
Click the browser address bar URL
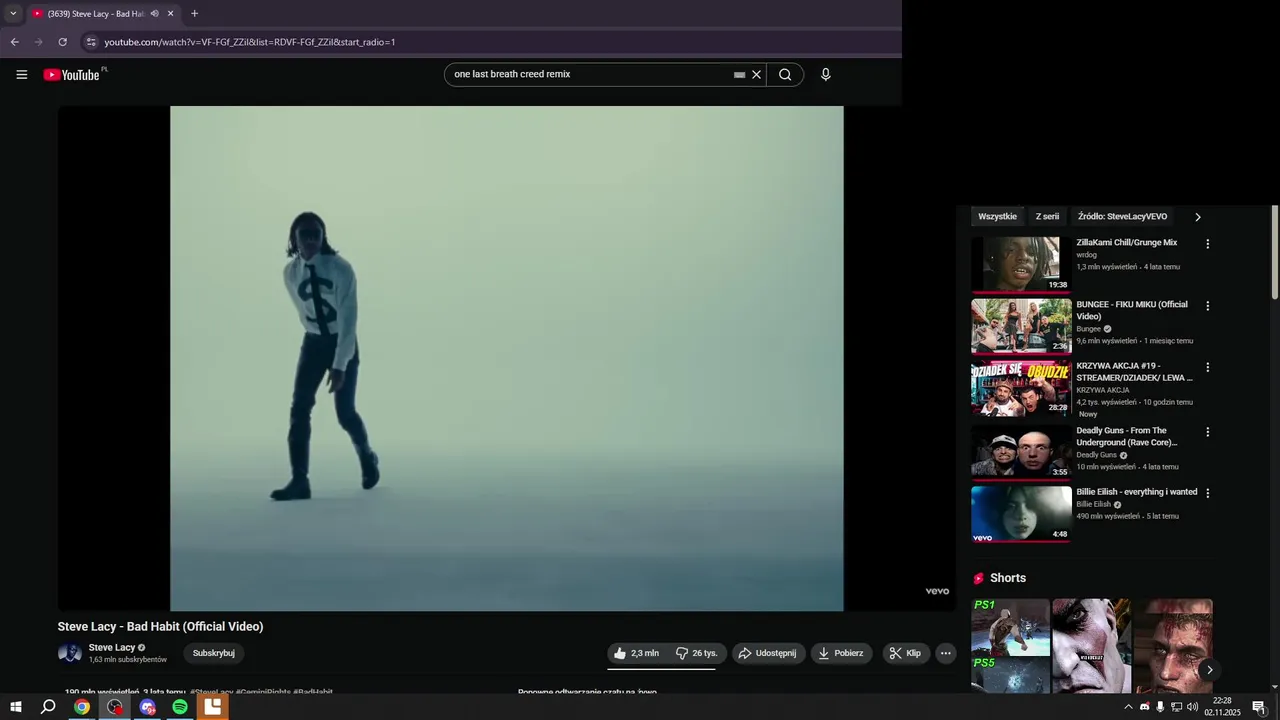(250, 42)
